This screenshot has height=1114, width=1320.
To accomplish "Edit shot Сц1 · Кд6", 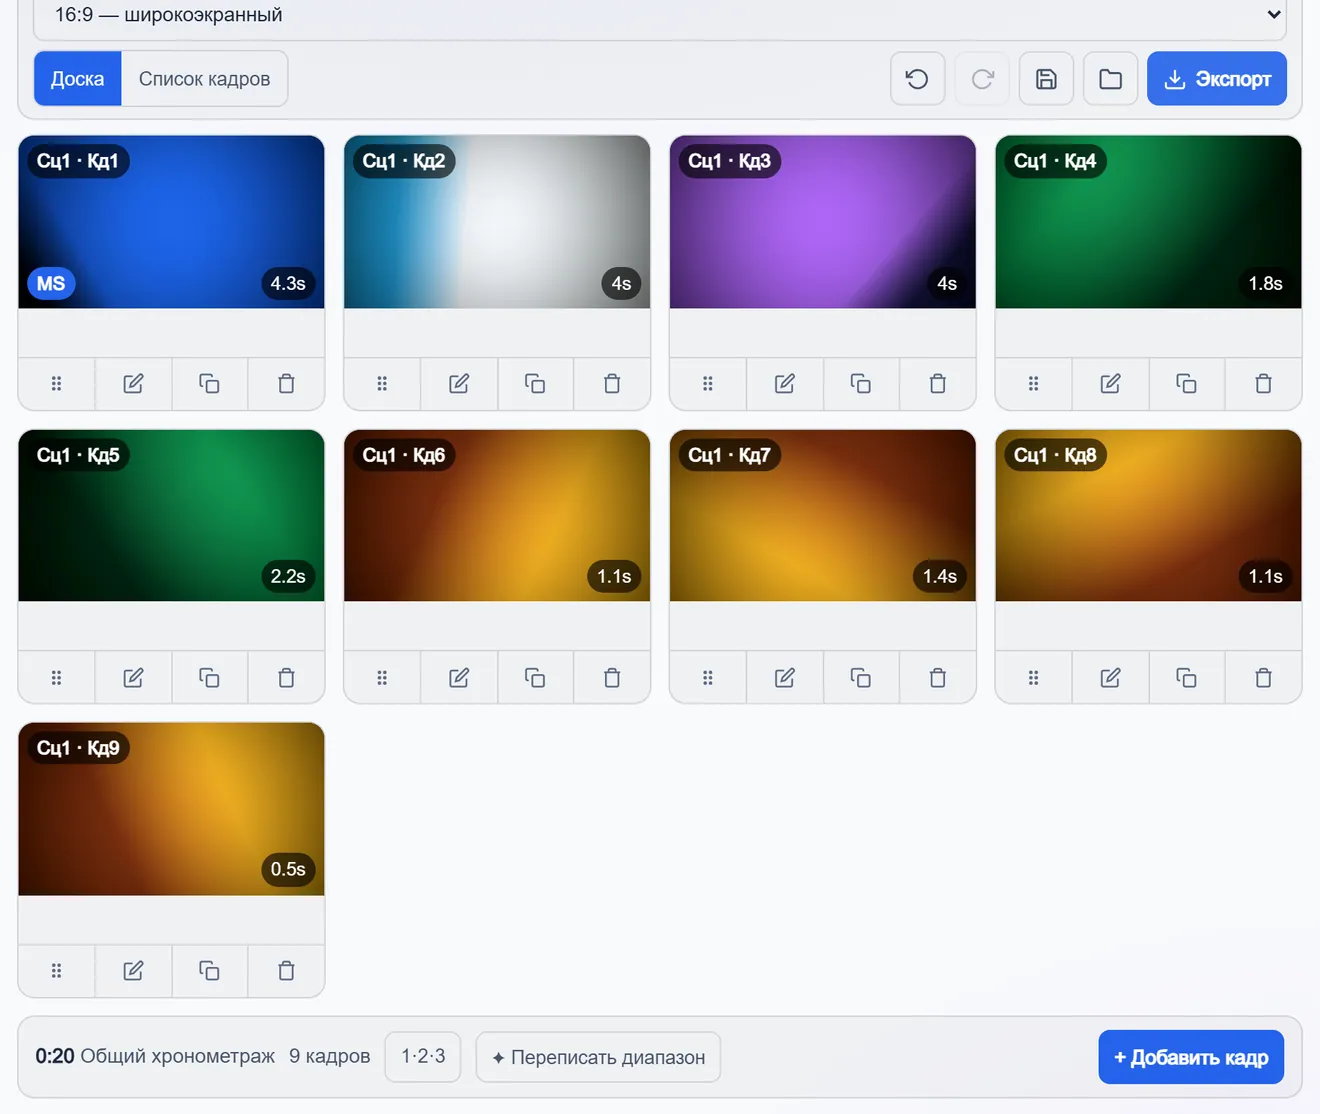I will [x=459, y=678].
